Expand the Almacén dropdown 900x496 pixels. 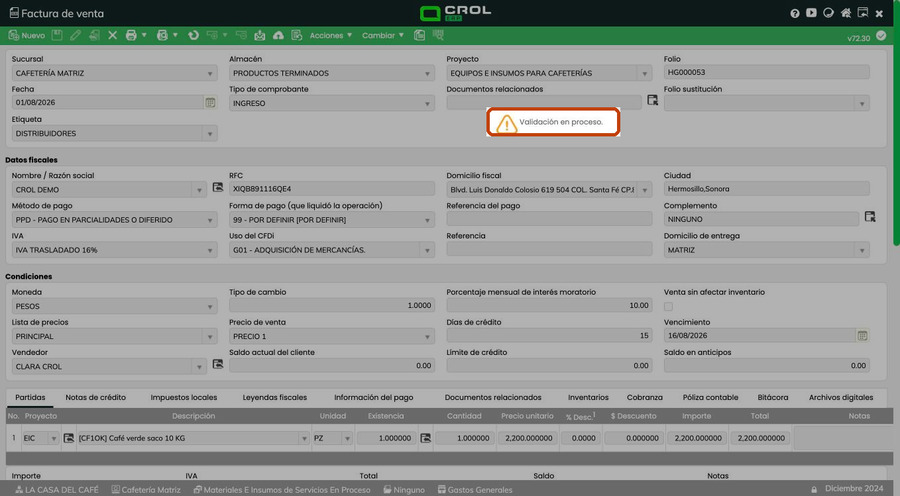(x=427, y=73)
